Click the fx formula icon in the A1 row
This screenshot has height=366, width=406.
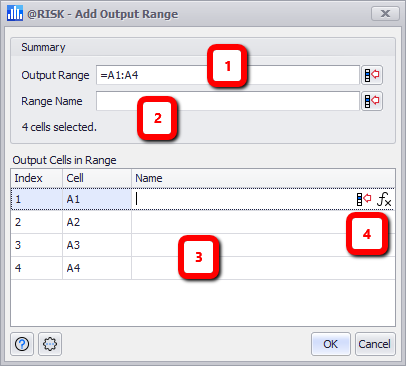point(384,199)
